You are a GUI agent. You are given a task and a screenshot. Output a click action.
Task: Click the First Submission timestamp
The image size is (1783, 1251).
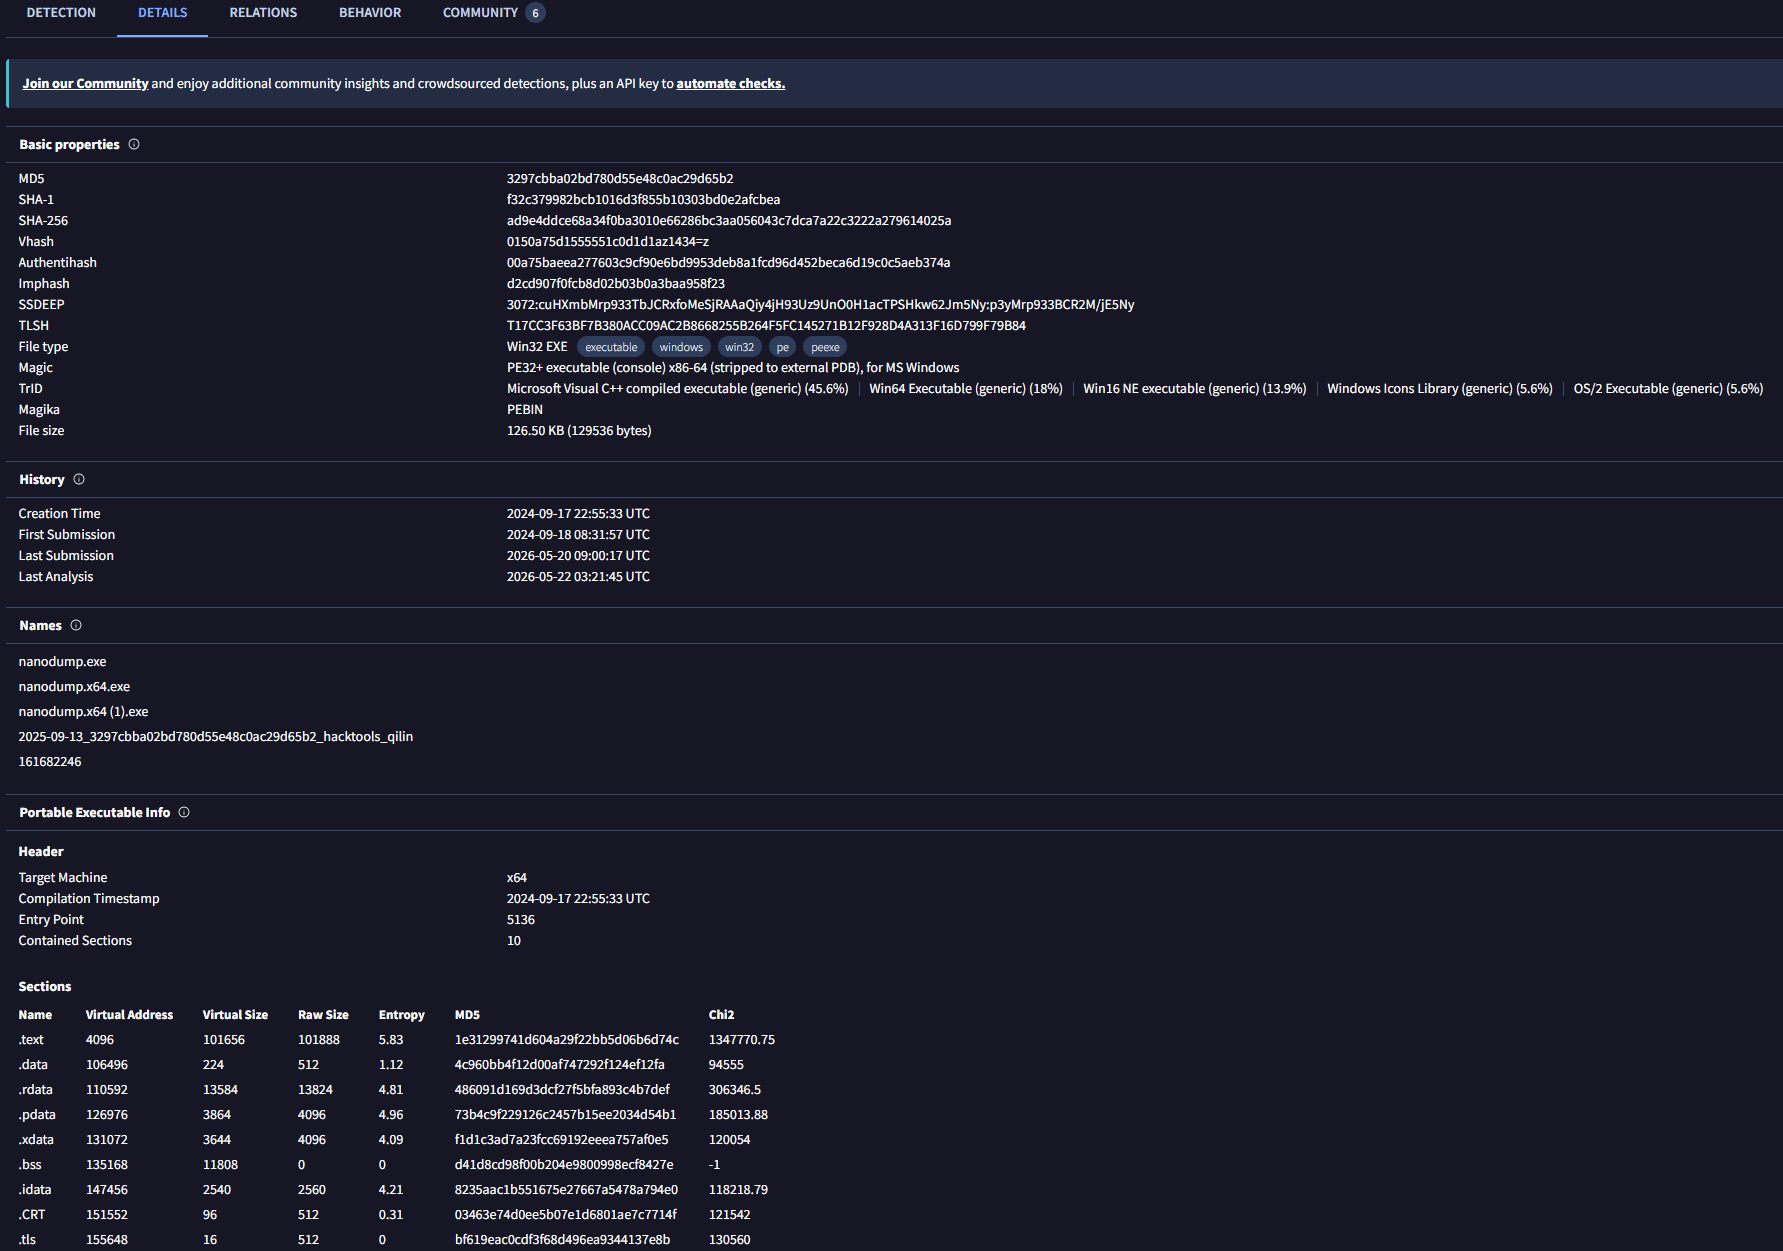pos(578,535)
